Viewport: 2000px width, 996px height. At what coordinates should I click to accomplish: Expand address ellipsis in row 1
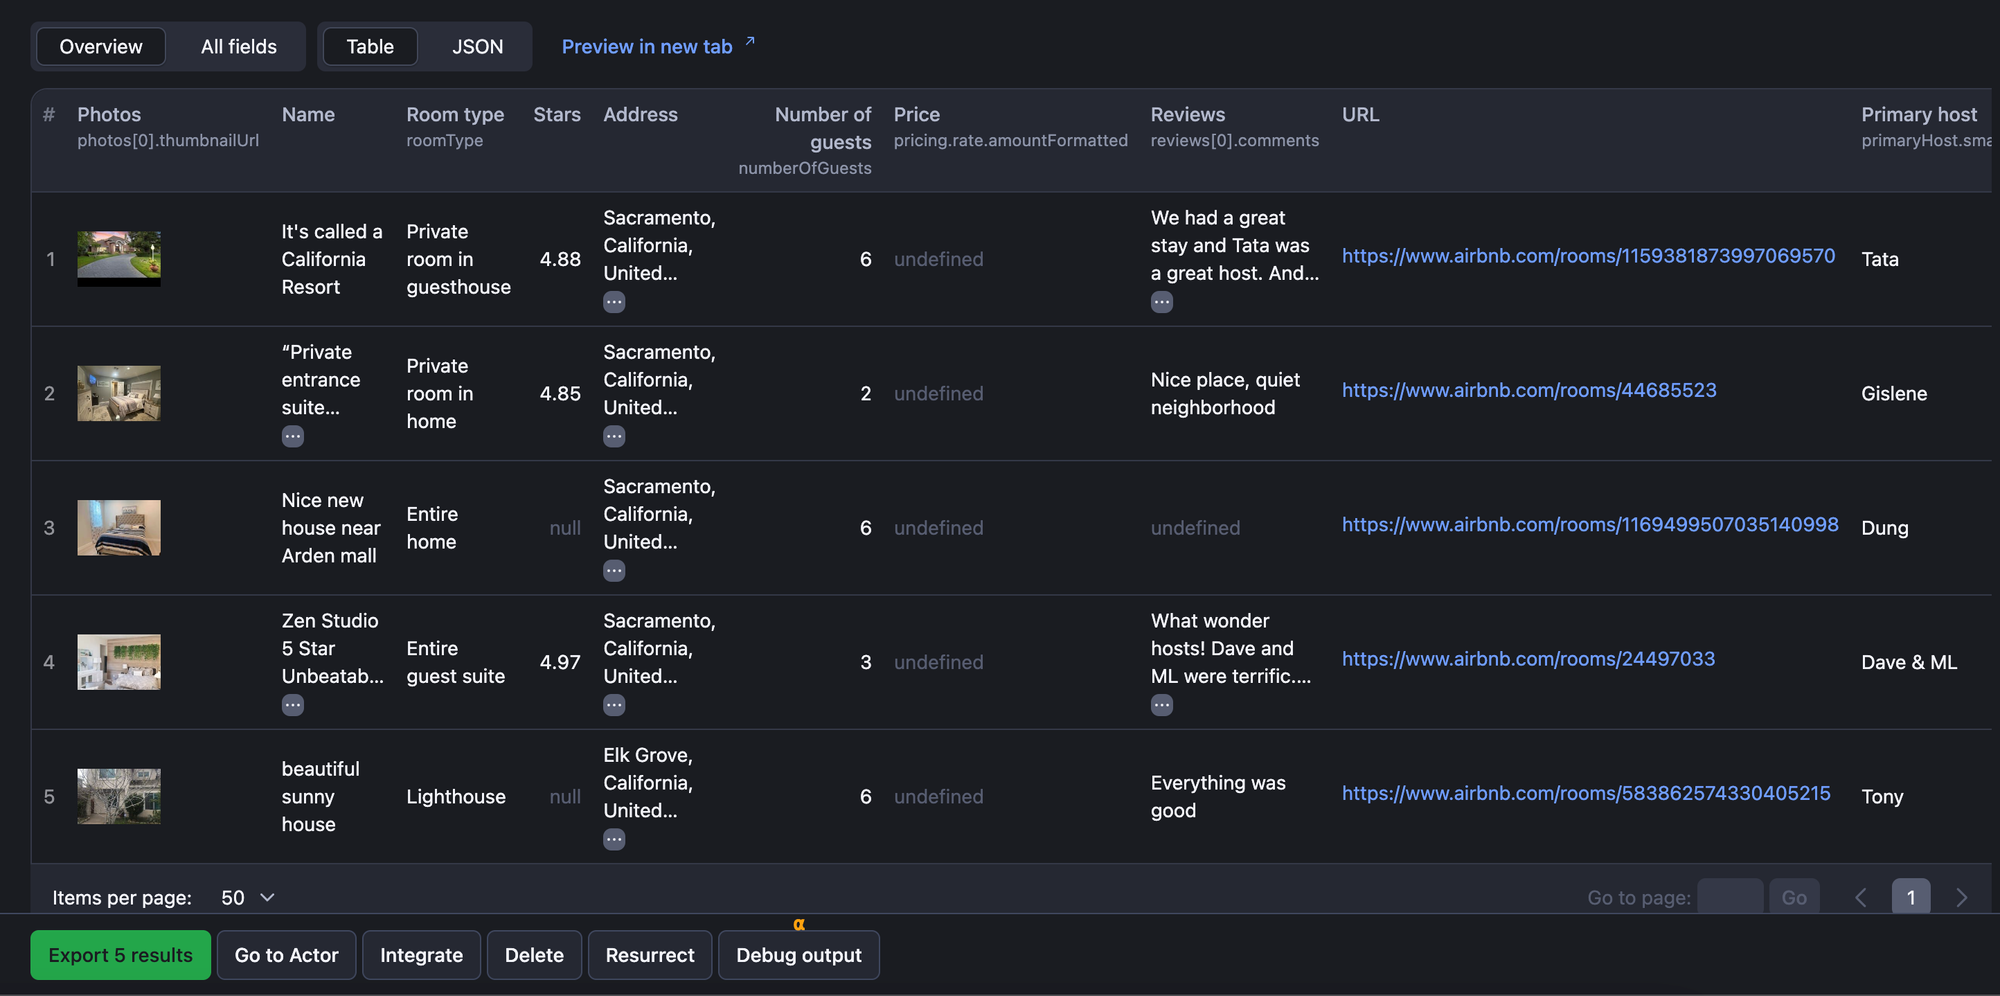614,302
